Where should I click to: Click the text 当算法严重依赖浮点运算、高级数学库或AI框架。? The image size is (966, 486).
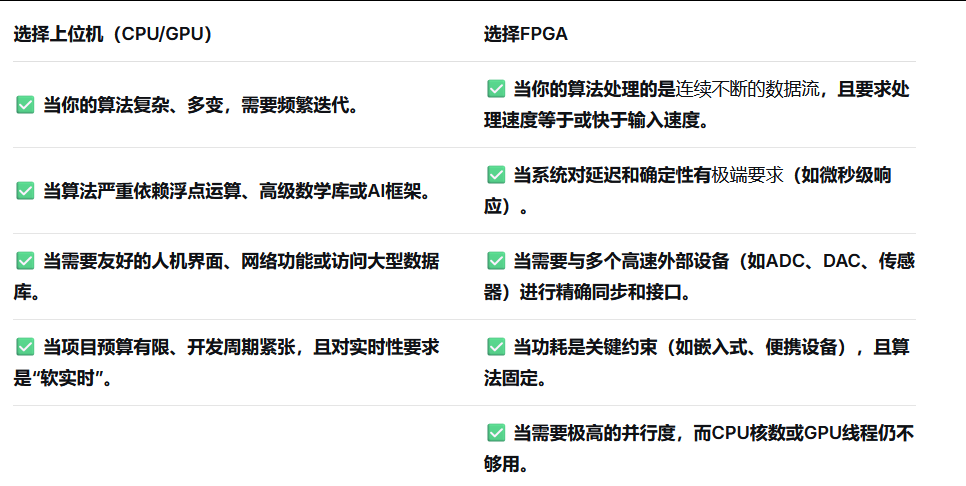click(237, 192)
